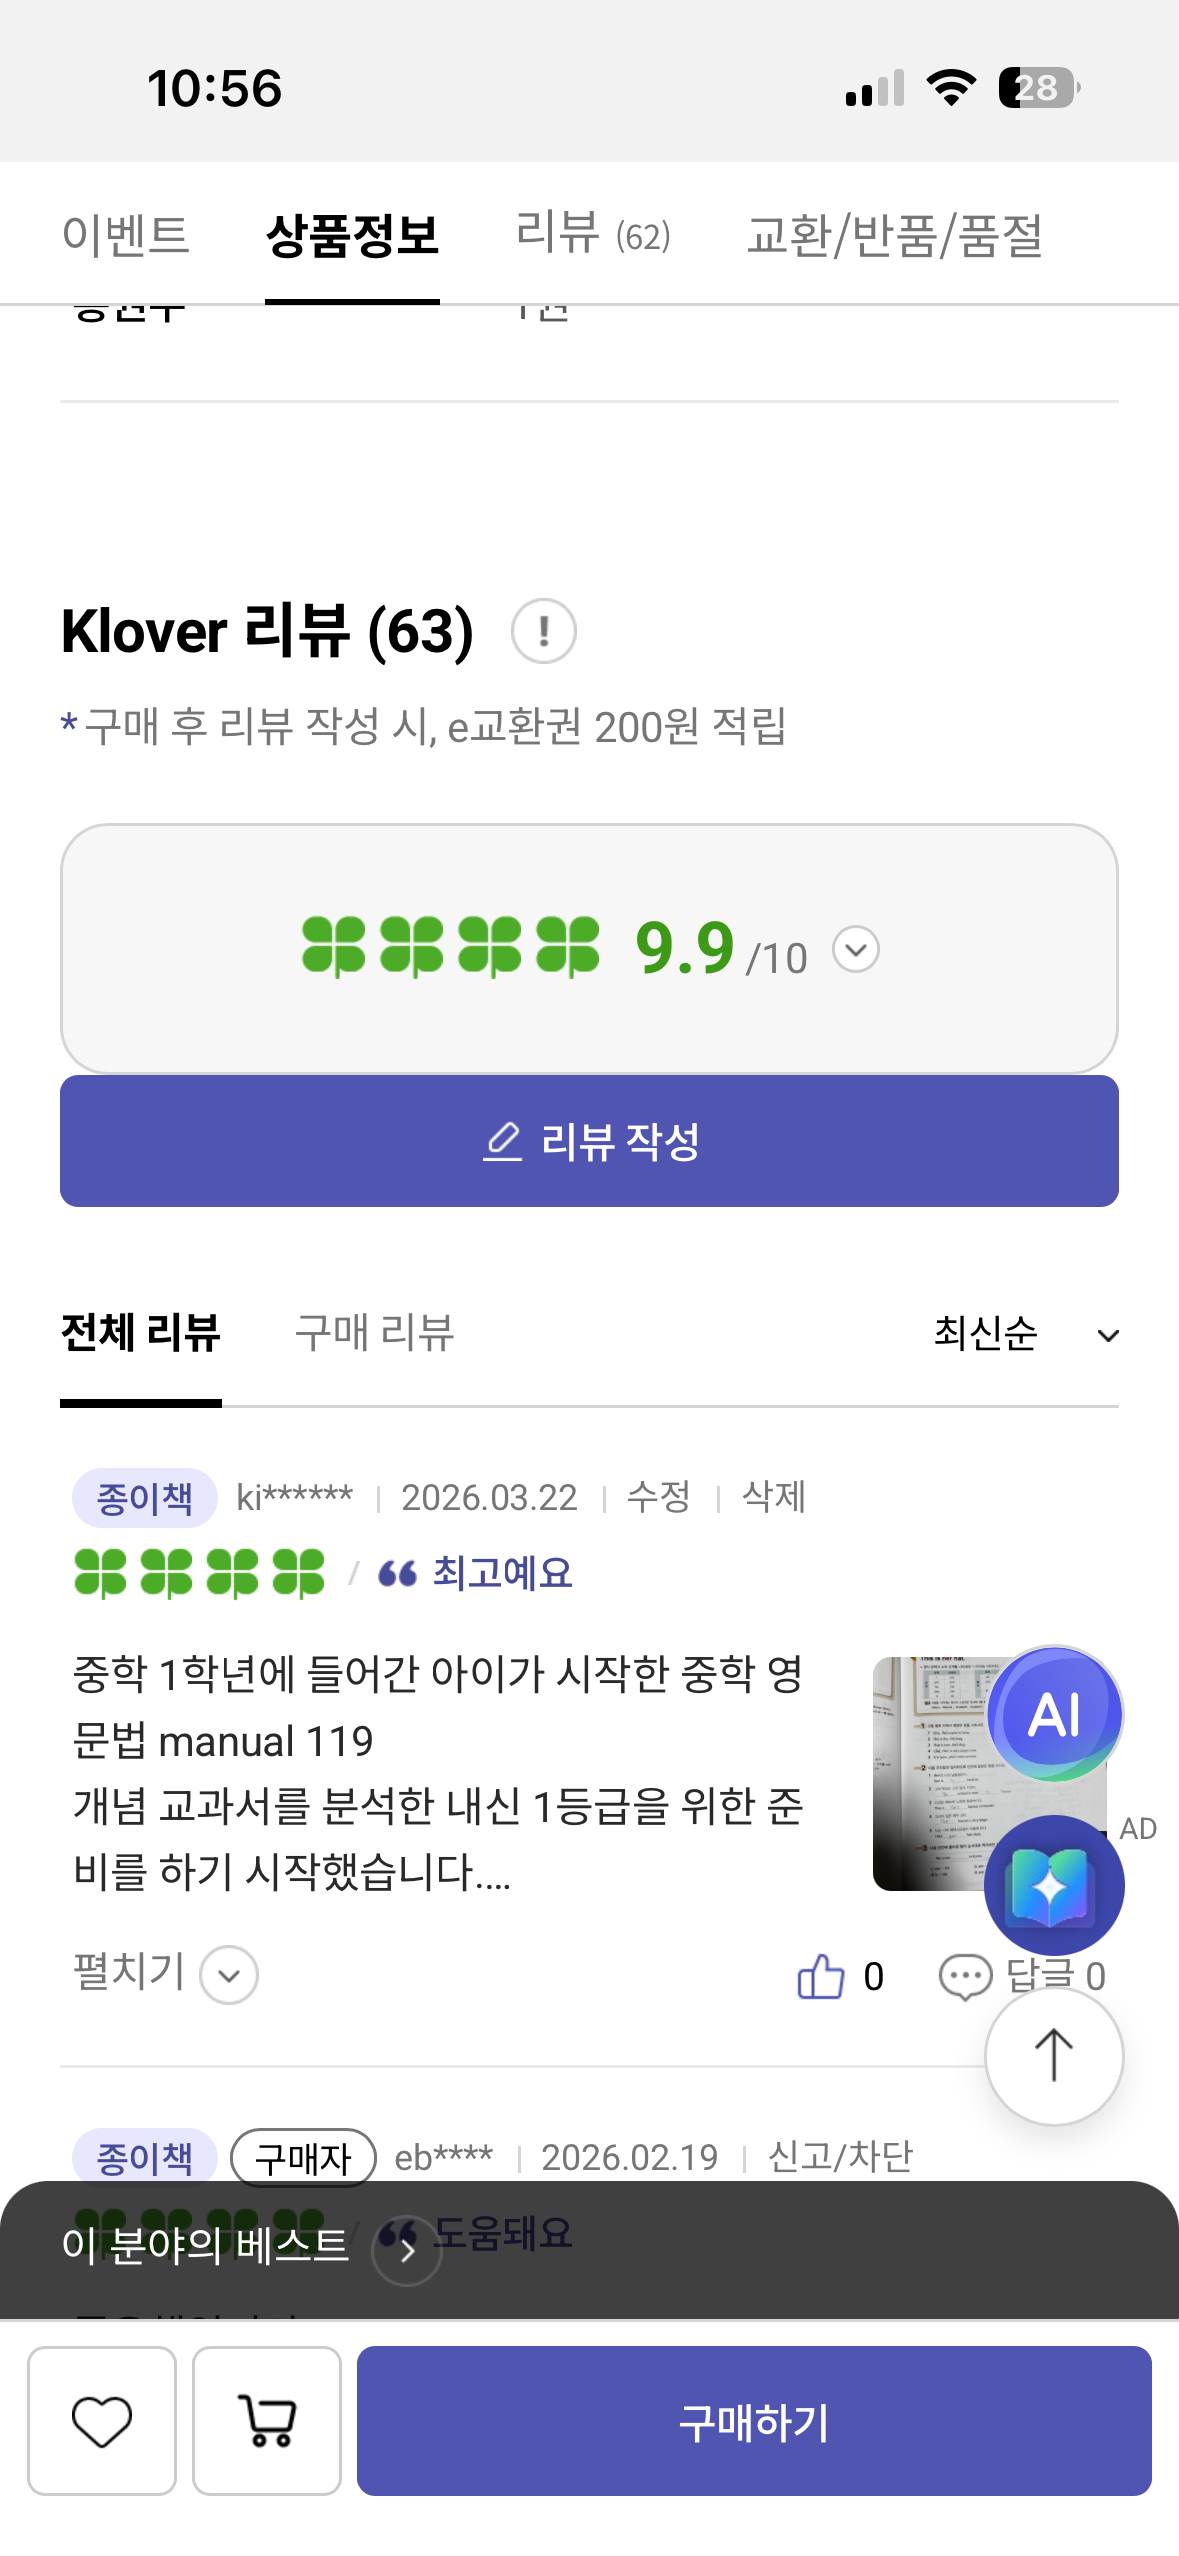Like the ki****** review with thumbs-up
The image size is (1179, 2556).
(821, 1976)
